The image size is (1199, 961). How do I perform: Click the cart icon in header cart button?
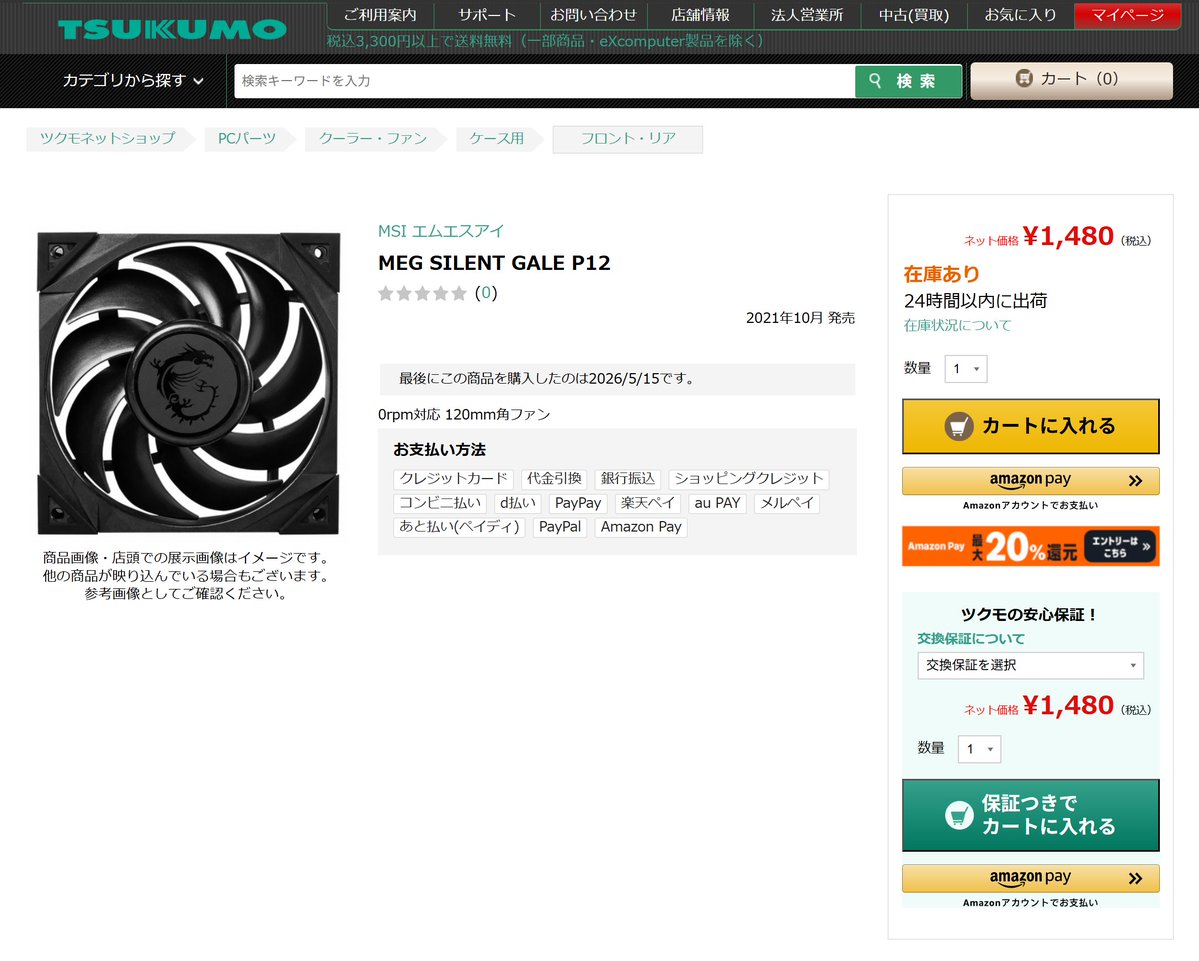click(1024, 78)
